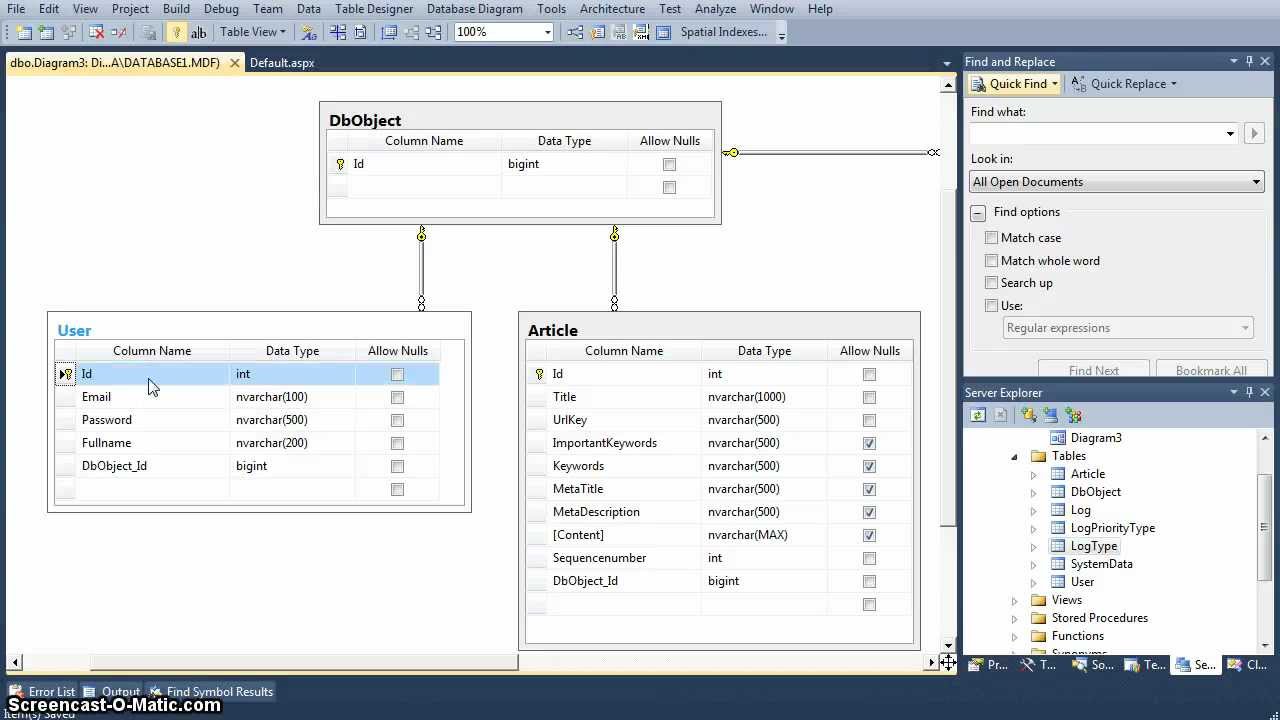
Task: Select Diagram3 in Server Explorer
Action: tap(1096, 438)
